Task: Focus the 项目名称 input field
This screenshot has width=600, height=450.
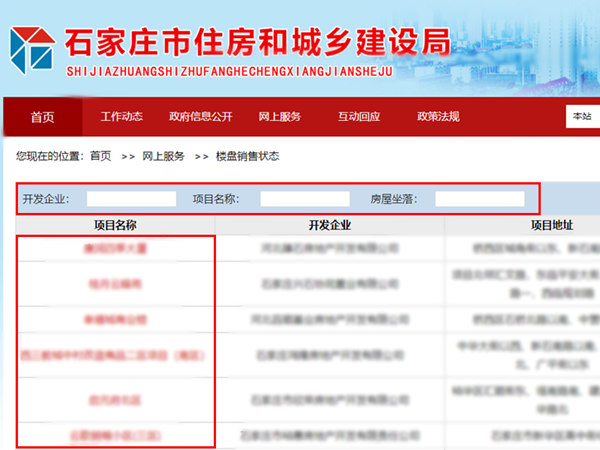Action: click(305, 199)
